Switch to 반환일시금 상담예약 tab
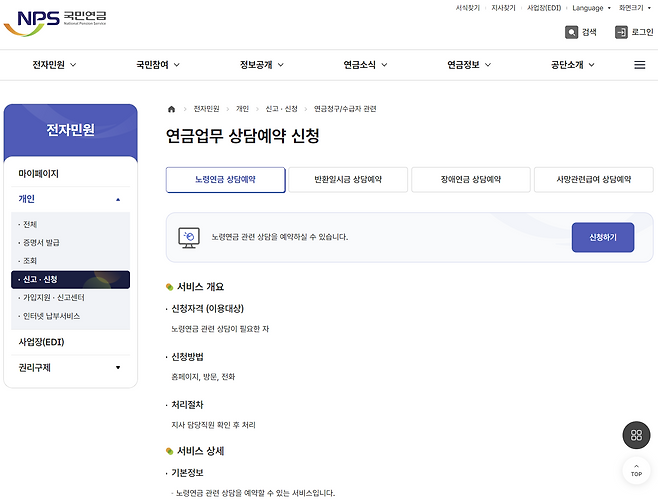 (348, 179)
